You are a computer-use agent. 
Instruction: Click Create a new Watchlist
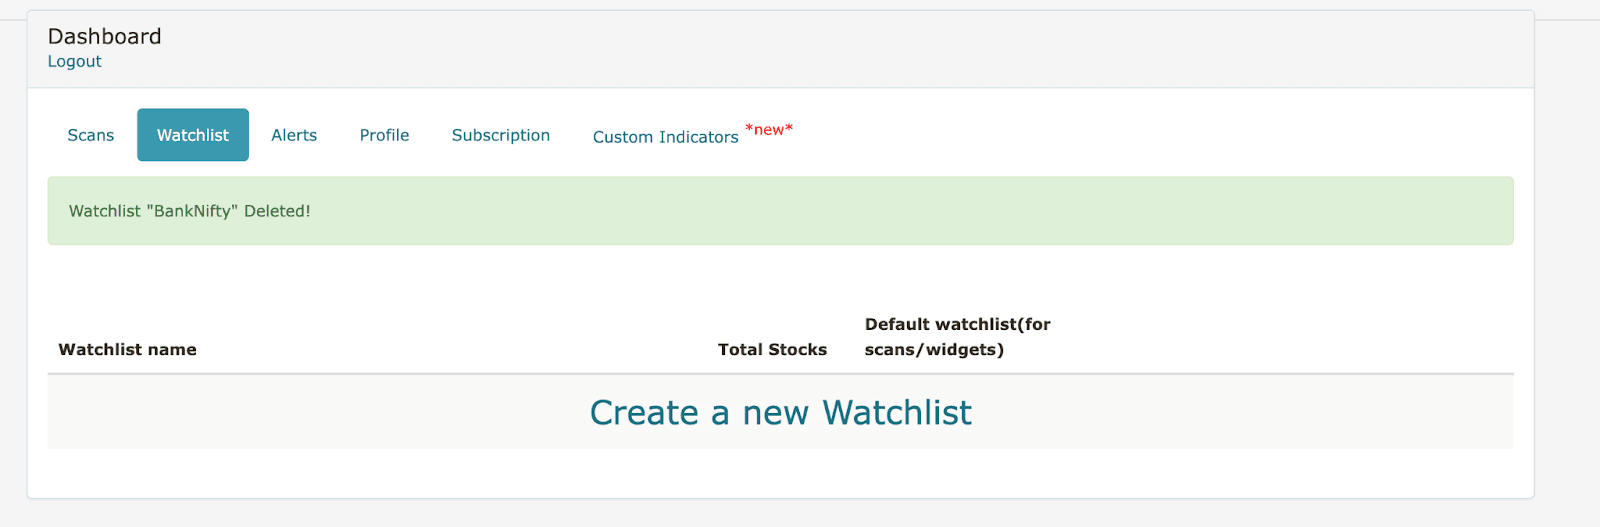coord(780,413)
